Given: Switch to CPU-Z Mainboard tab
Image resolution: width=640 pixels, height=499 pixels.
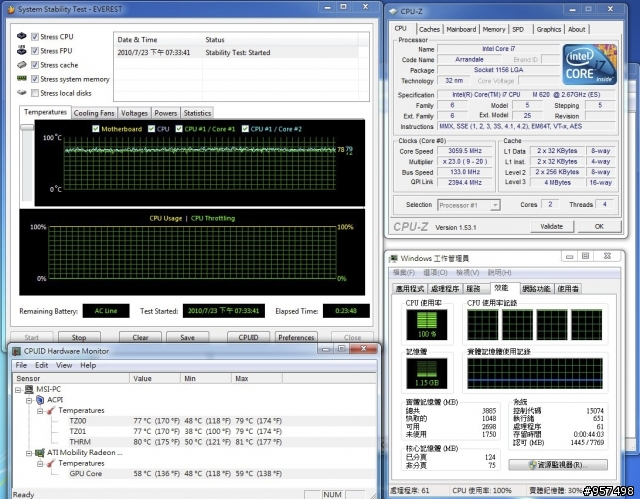Looking at the screenshot, I should tap(461, 29).
